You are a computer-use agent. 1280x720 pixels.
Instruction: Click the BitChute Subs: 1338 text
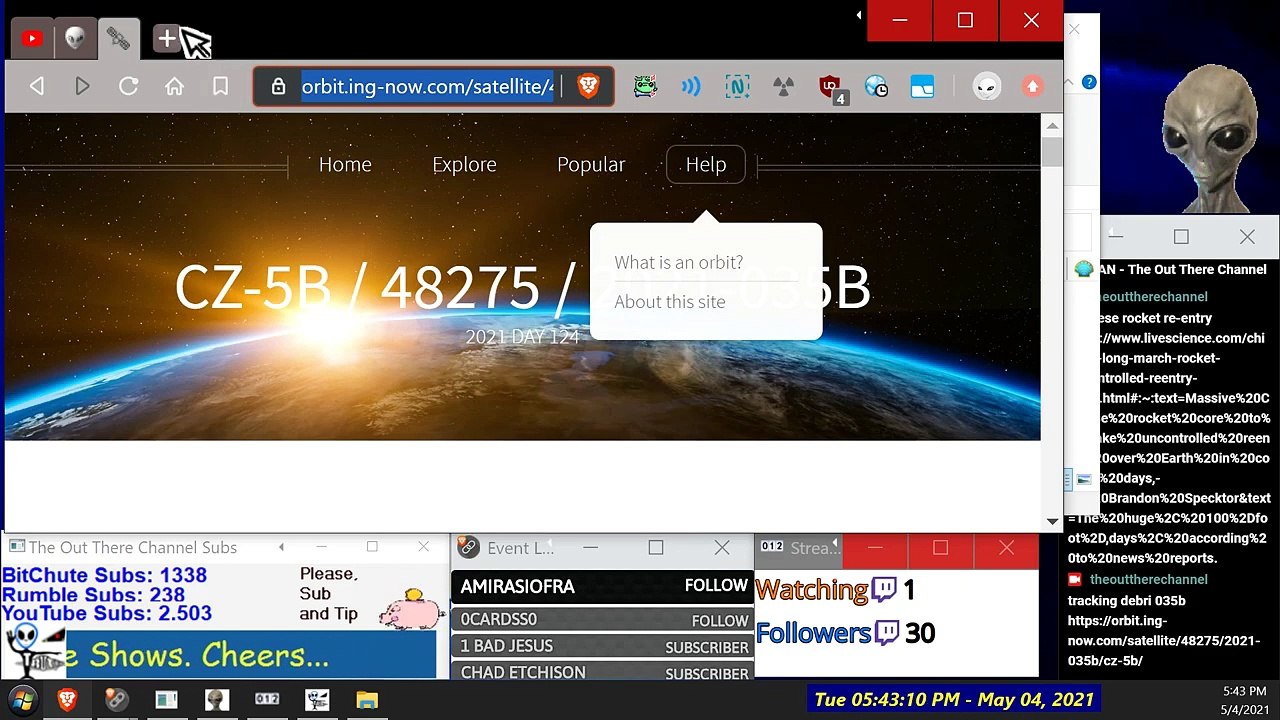[x=104, y=575]
